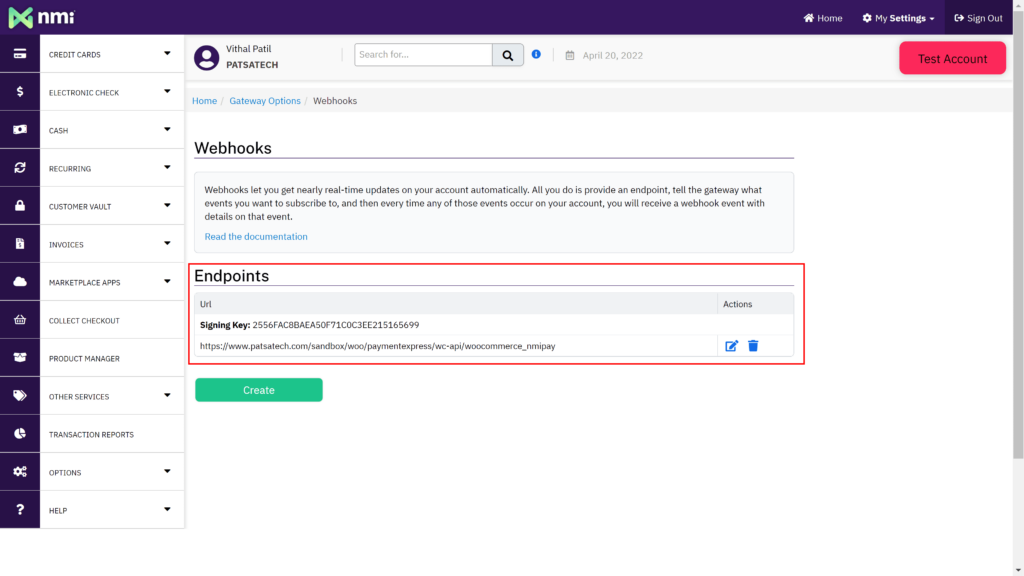The height and width of the screenshot is (576, 1024).
Task: Click the edit endpoint pencil icon
Action: [x=731, y=346]
